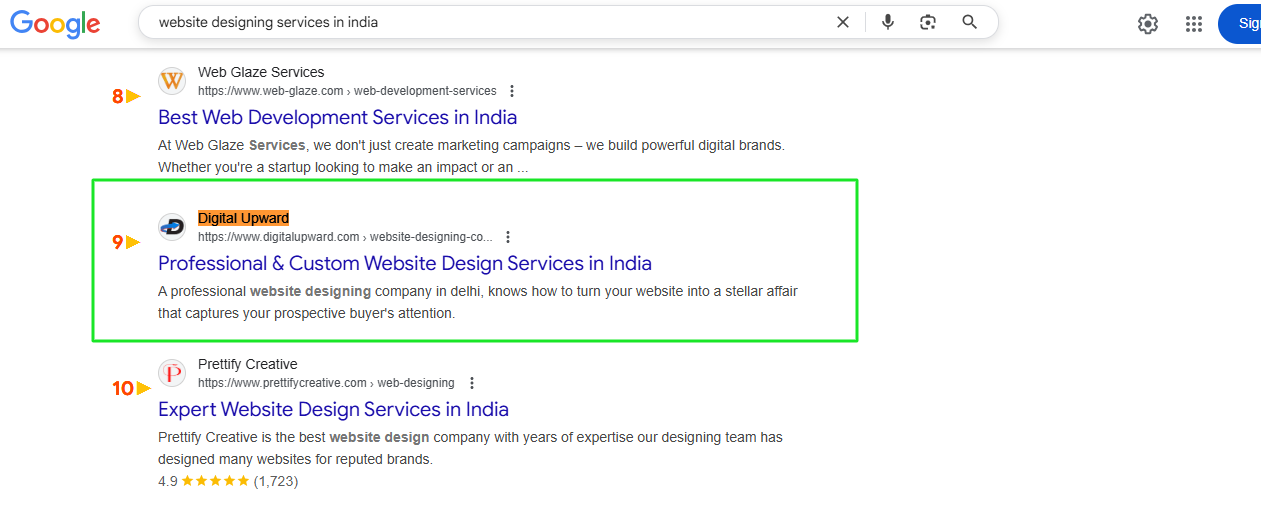This screenshot has width=1261, height=526.
Task: Click the Sign in button
Action: (1245, 24)
